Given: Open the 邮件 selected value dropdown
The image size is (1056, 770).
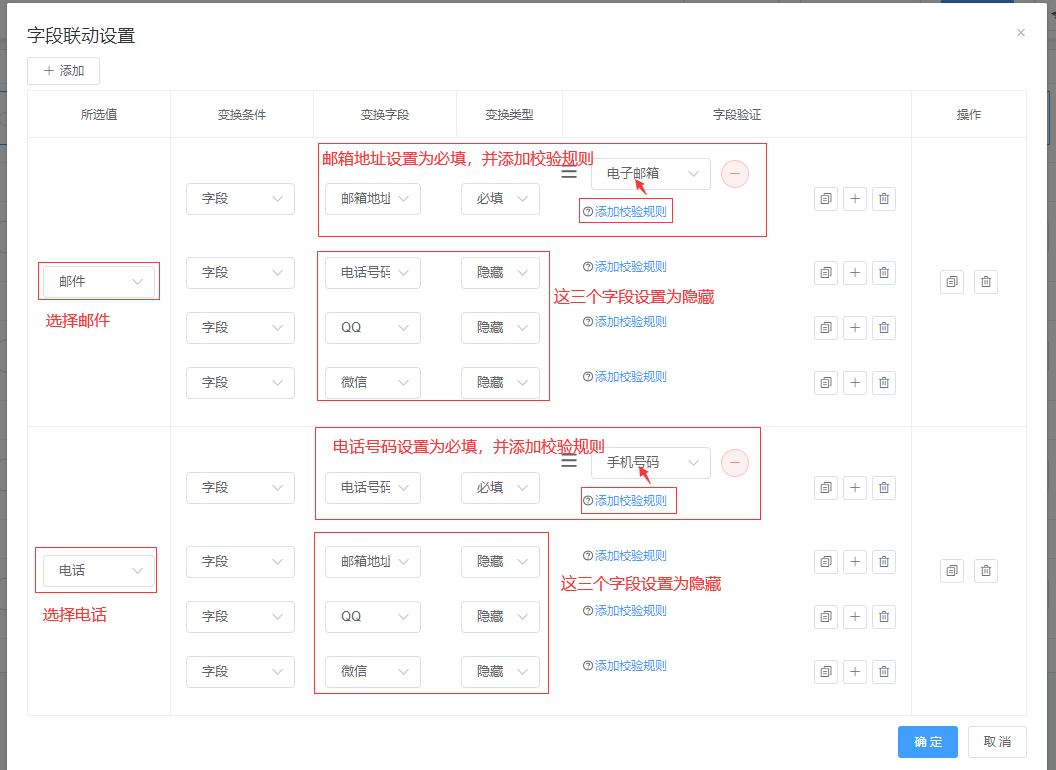Looking at the screenshot, I should [x=99, y=282].
